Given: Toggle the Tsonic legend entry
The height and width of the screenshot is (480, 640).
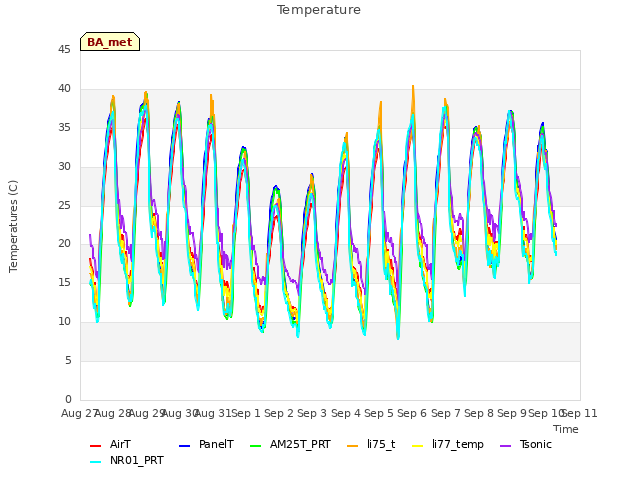Looking at the screenshot, I should 526,444.
